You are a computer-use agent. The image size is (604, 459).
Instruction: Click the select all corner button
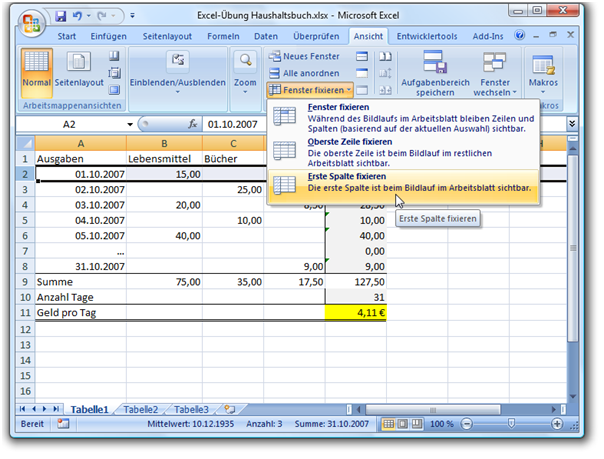(x=25, y=144)
